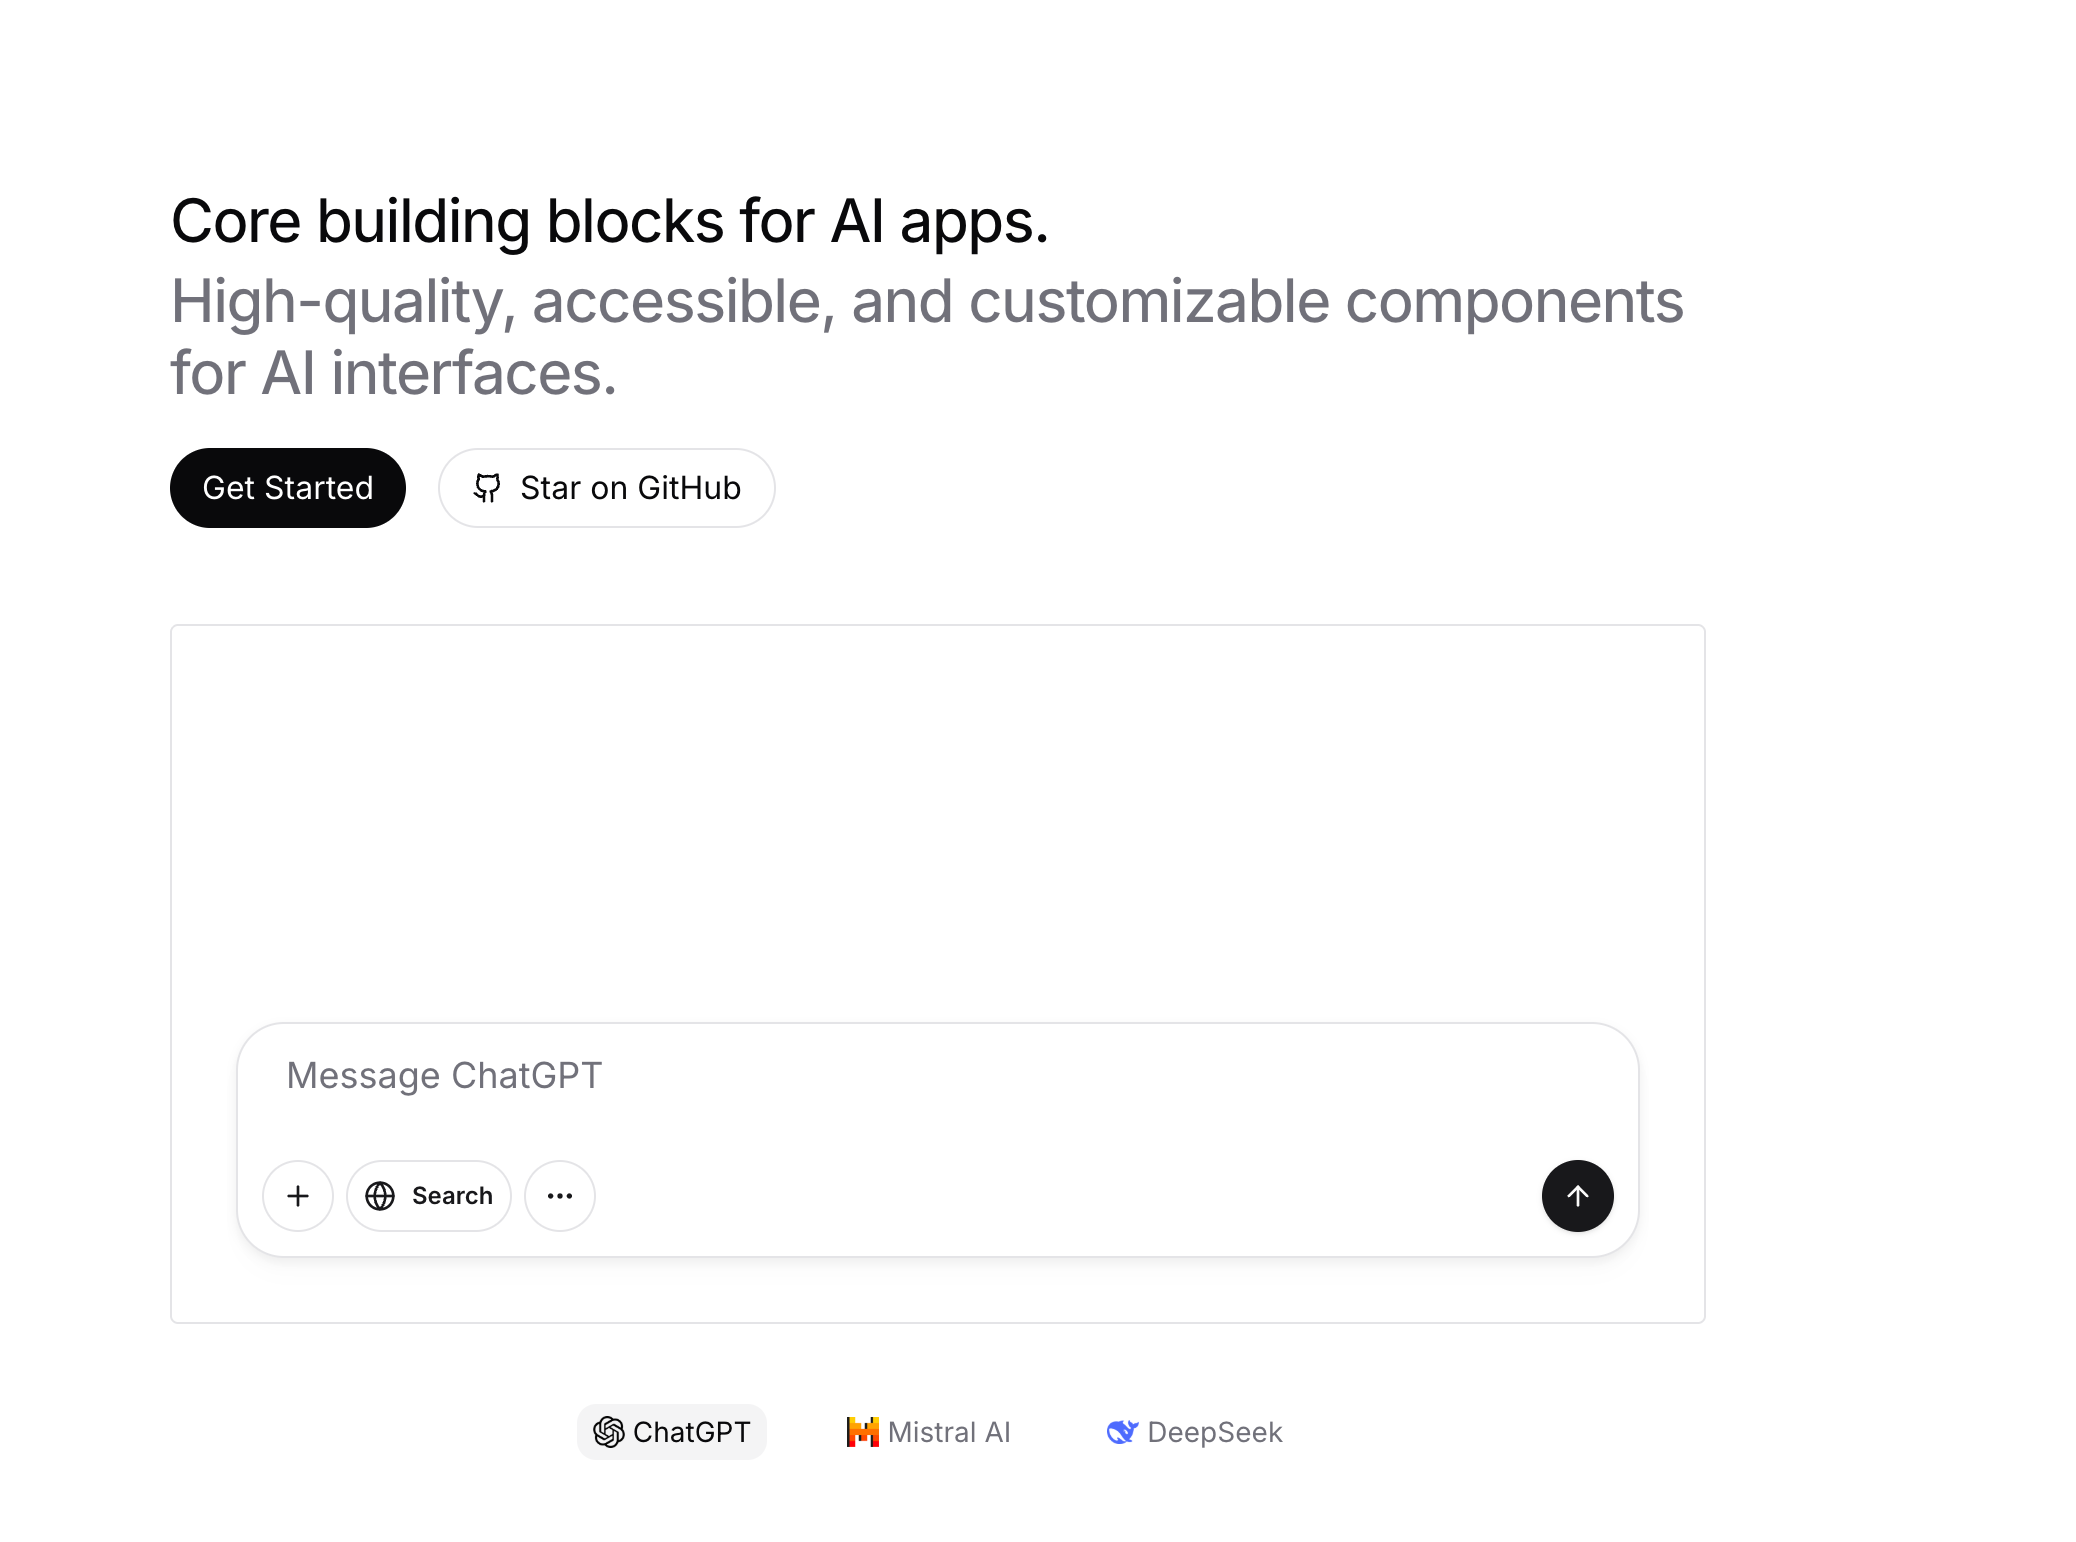Click the blue DeepSeek whale logo
This screenshot has height=1542, width=2076.
(1122, 1432)
